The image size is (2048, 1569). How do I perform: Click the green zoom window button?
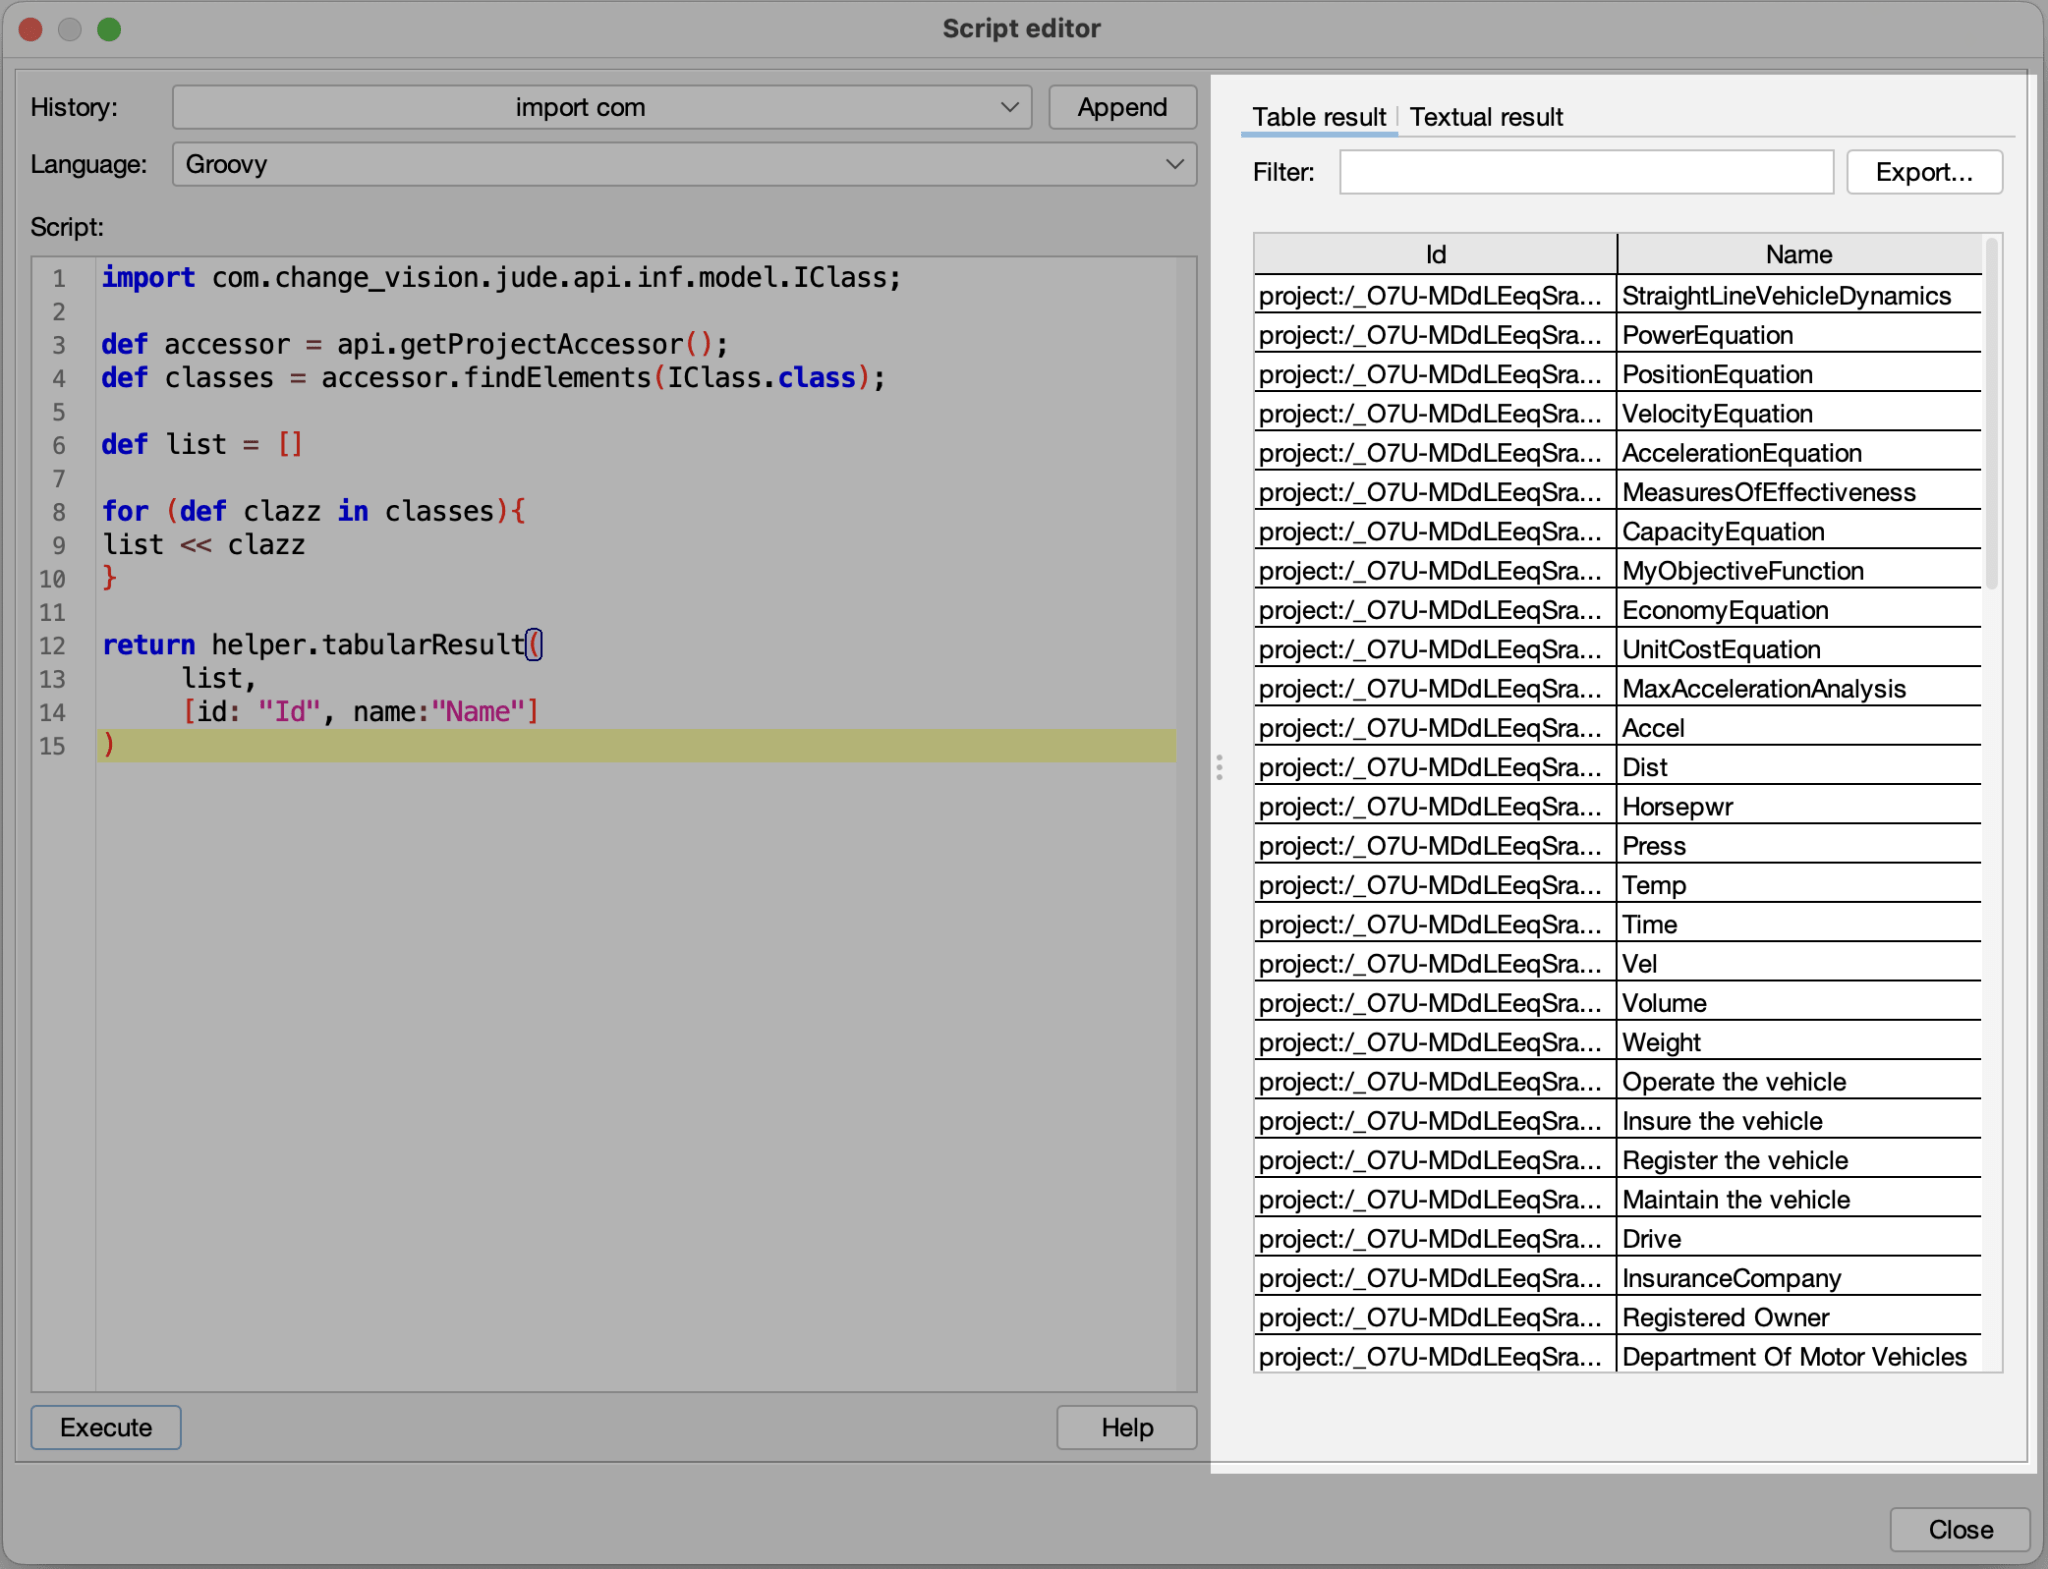click(x=110, y=29)
